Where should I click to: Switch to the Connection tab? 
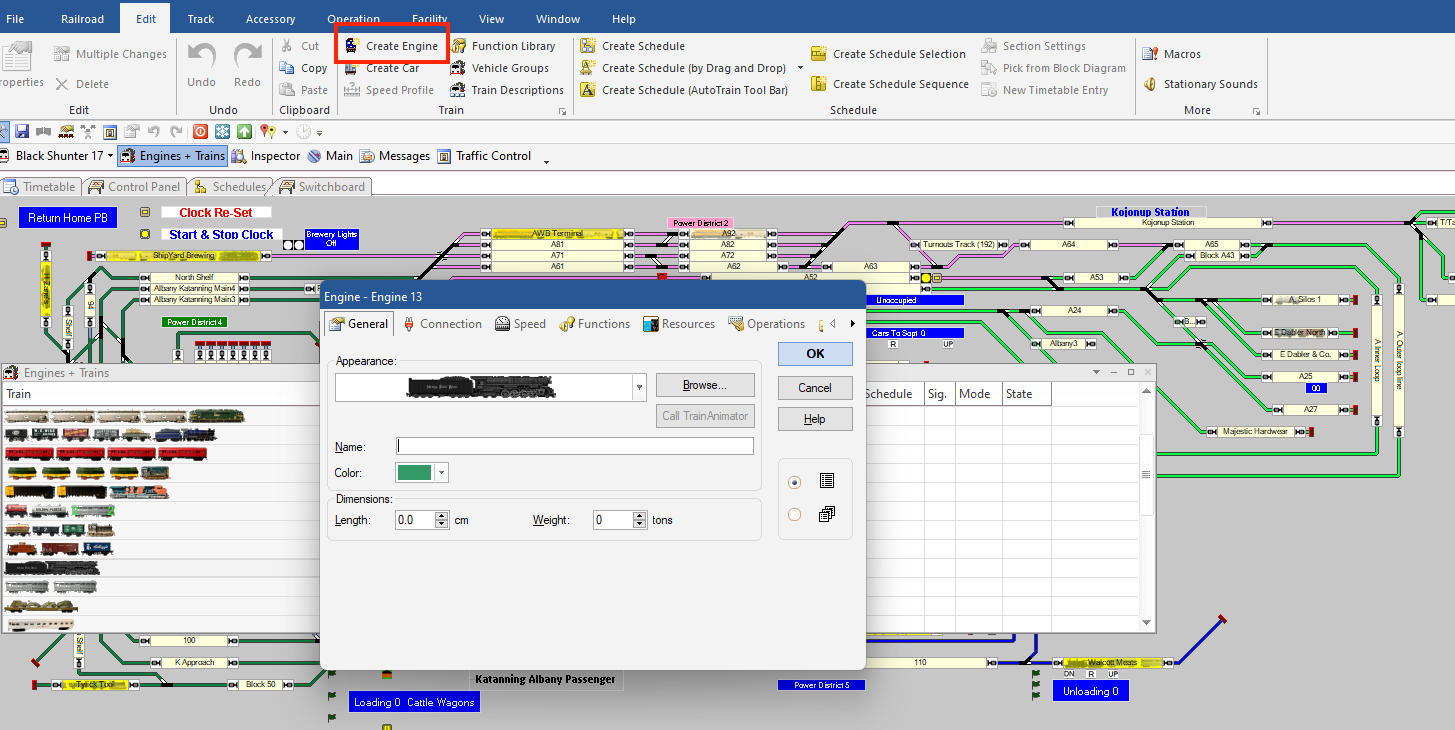click(x=442, y=324)
